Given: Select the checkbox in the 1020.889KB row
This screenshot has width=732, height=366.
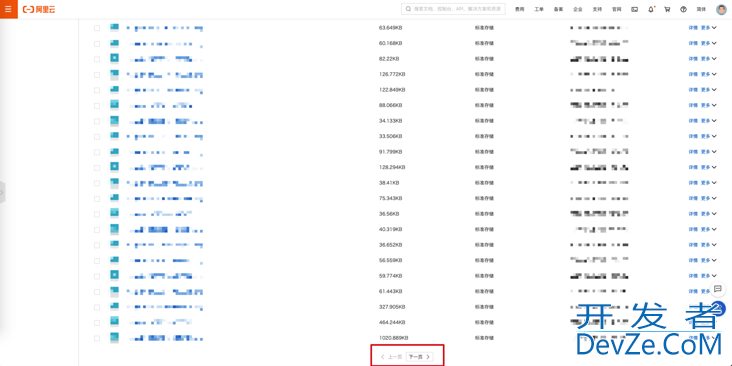Looking at the screenshot, I should point(97,338).
